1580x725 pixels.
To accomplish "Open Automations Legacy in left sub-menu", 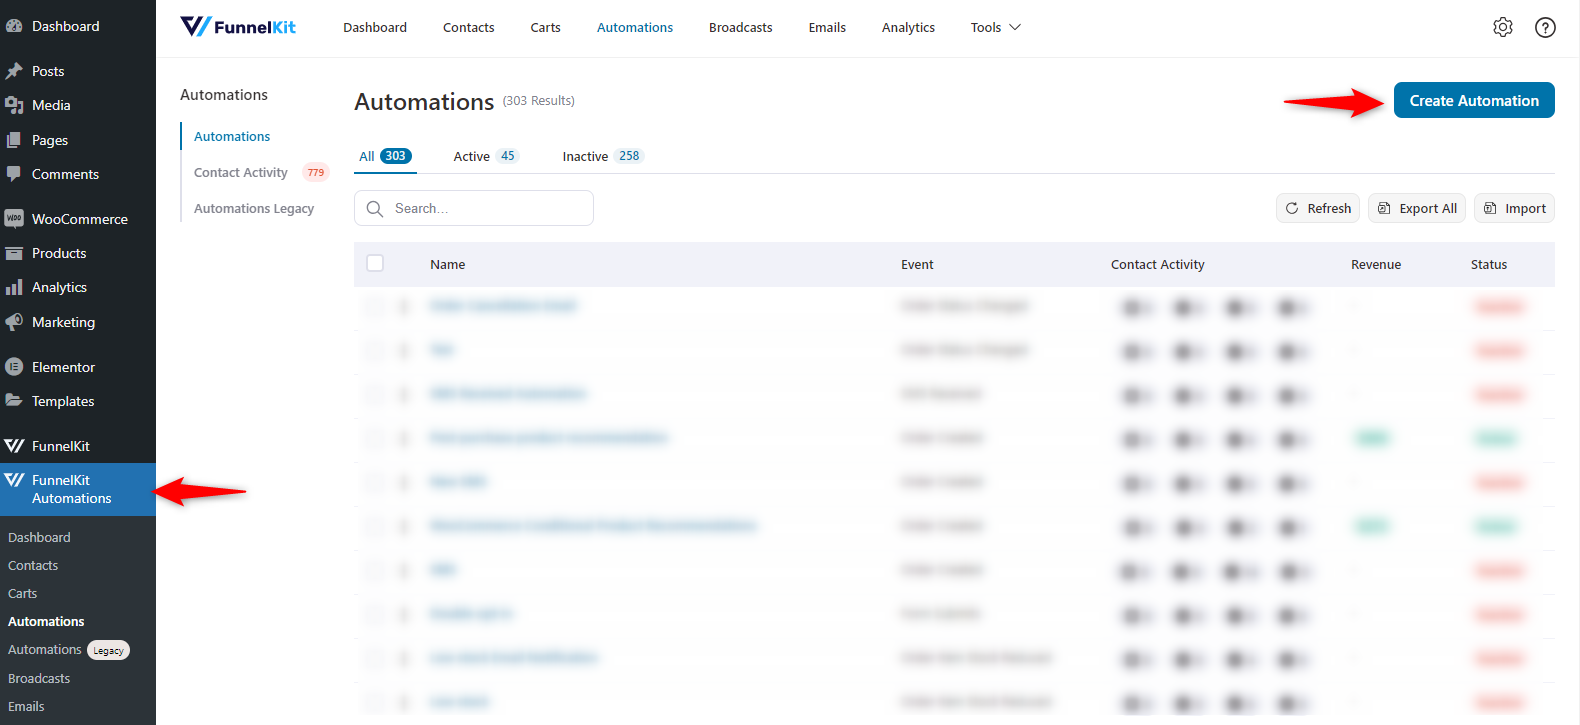I will coord(254,208).
